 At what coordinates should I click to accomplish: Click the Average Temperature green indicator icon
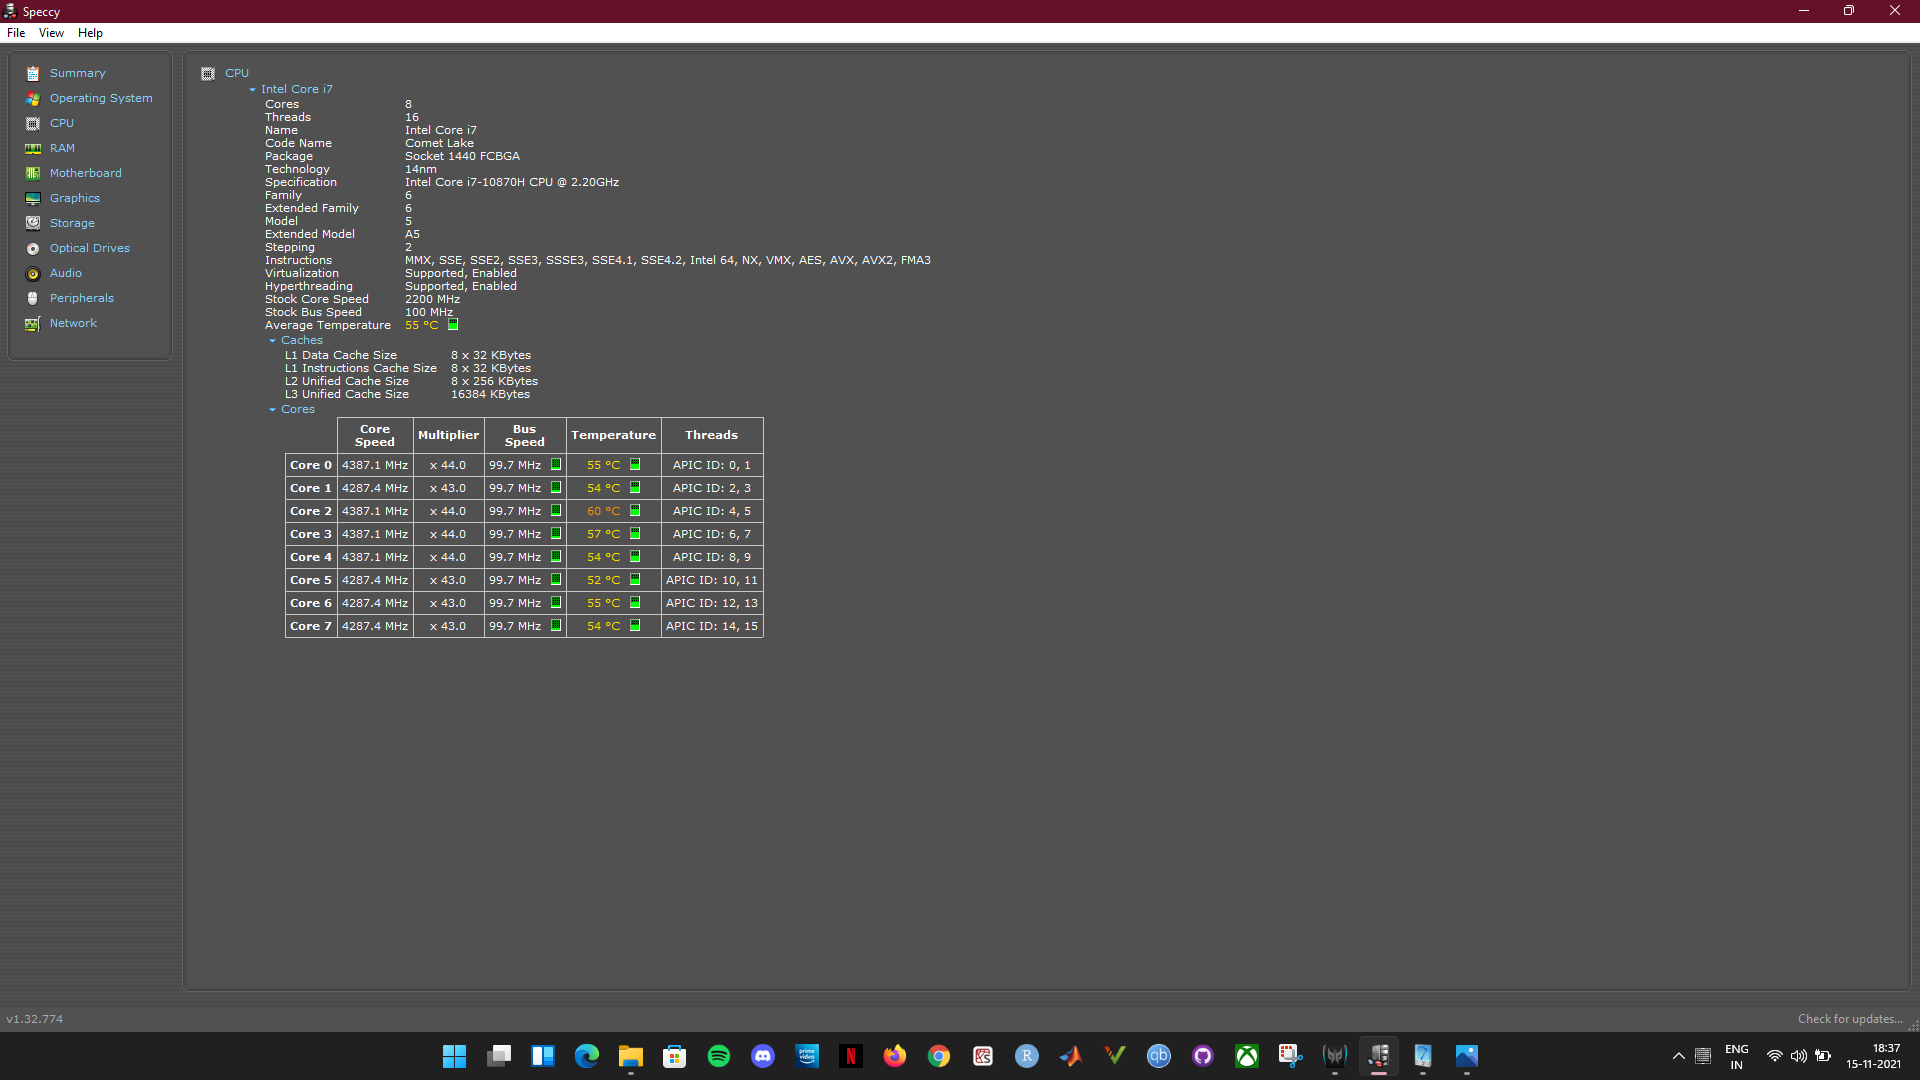(453, 325)
